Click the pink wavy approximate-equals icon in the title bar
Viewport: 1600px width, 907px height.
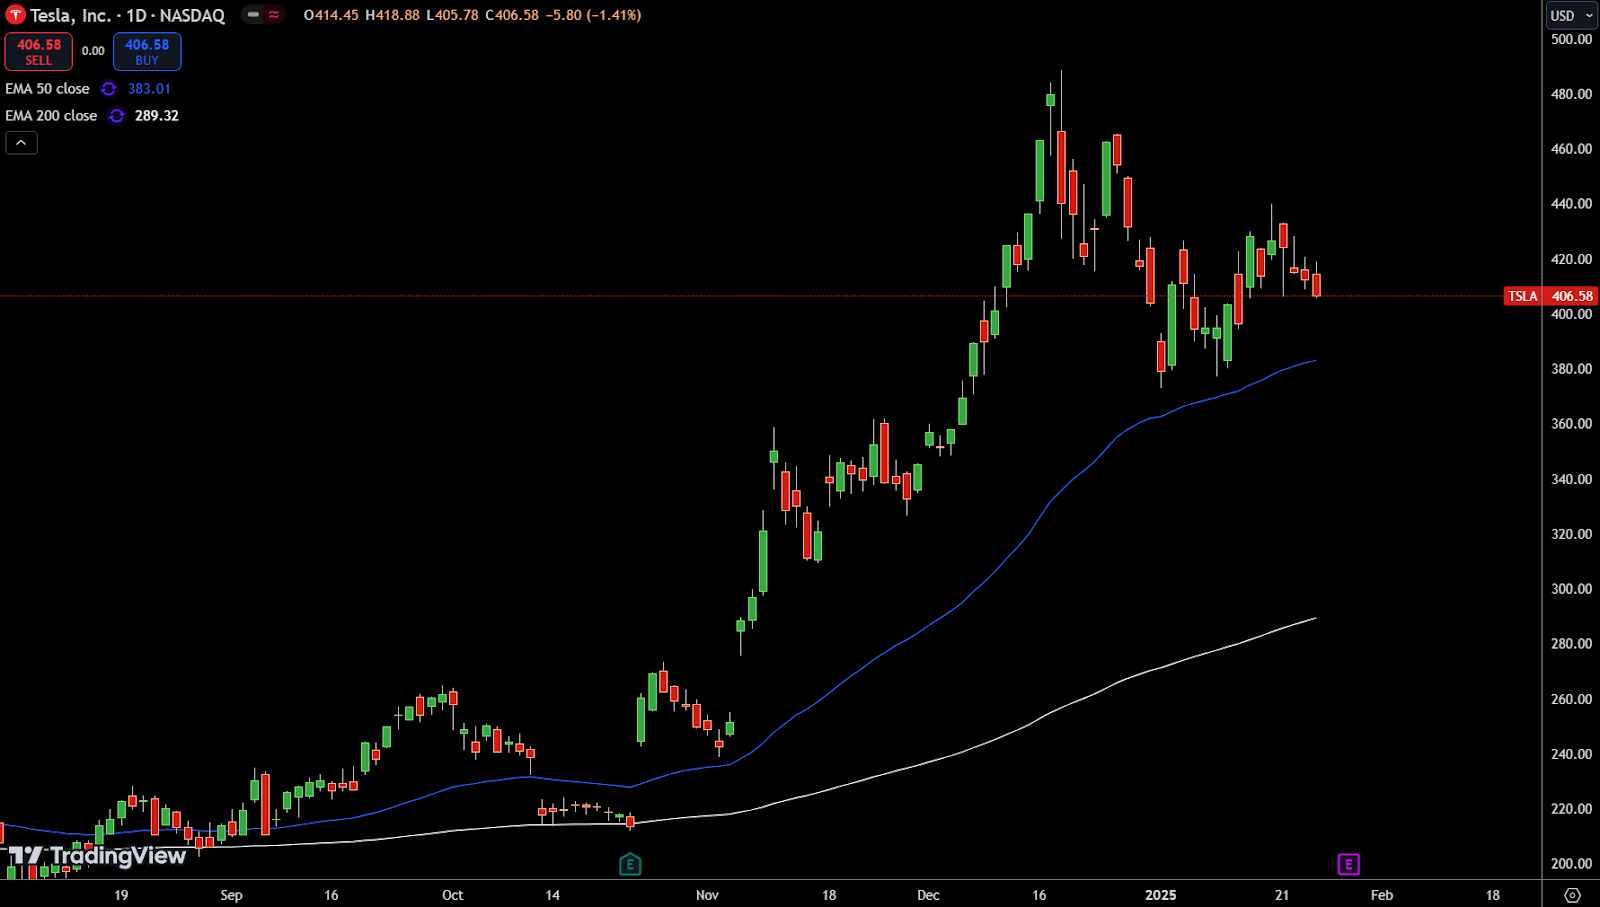tap(274, 15)
